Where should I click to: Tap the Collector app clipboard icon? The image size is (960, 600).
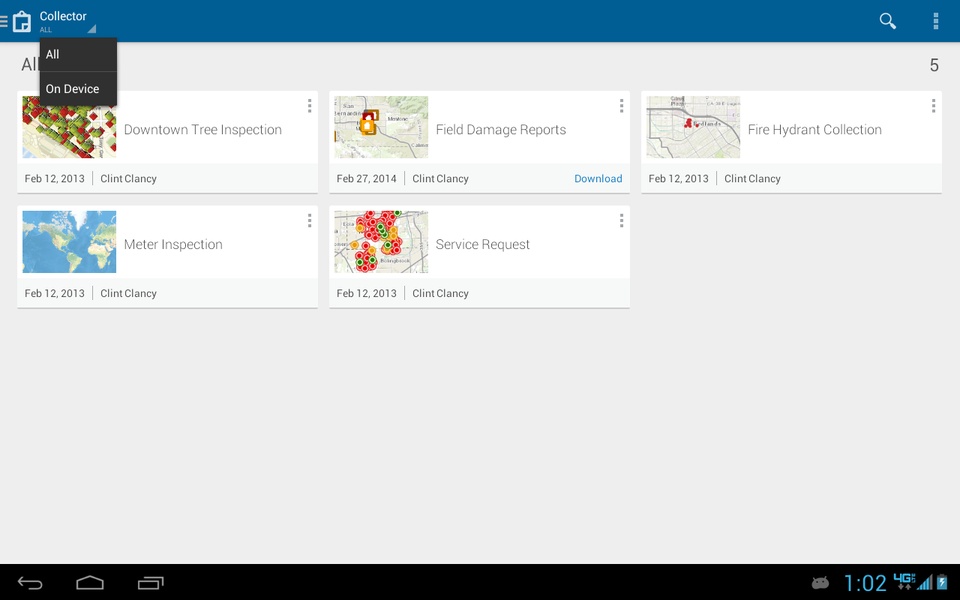point(22,21)
